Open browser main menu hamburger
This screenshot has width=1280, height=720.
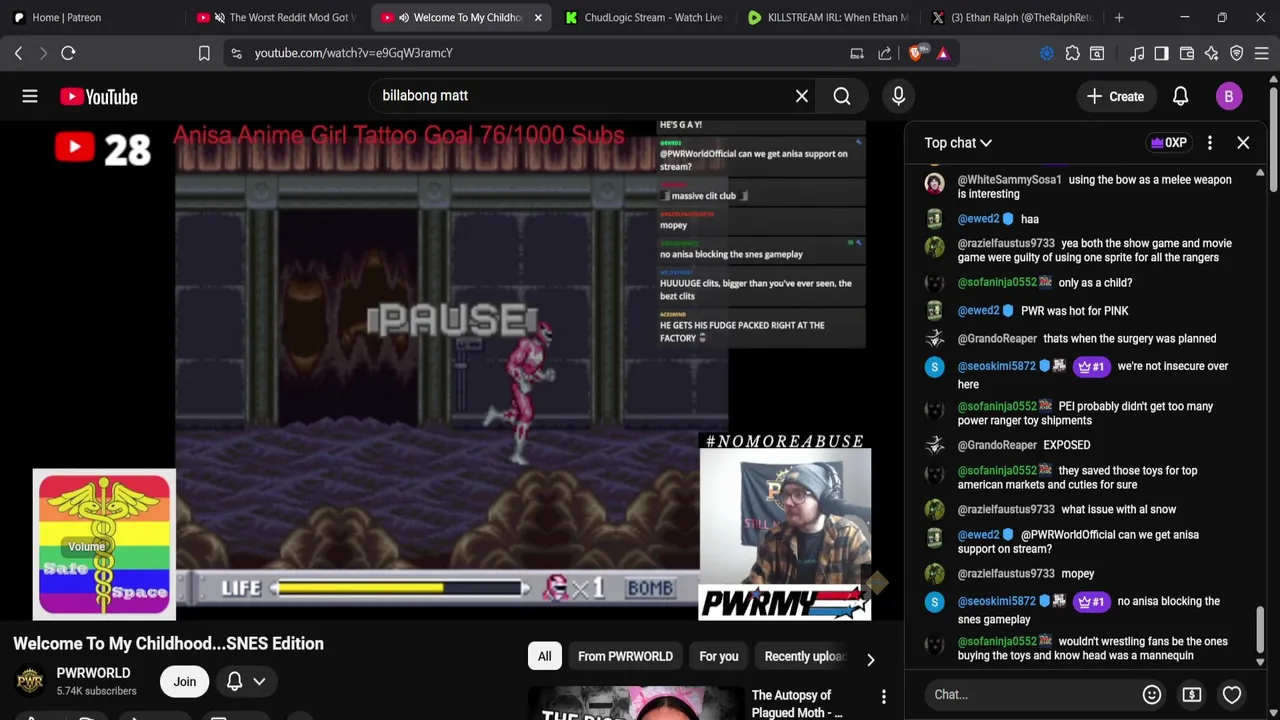pyautogui.click(x=1262, y=53)
